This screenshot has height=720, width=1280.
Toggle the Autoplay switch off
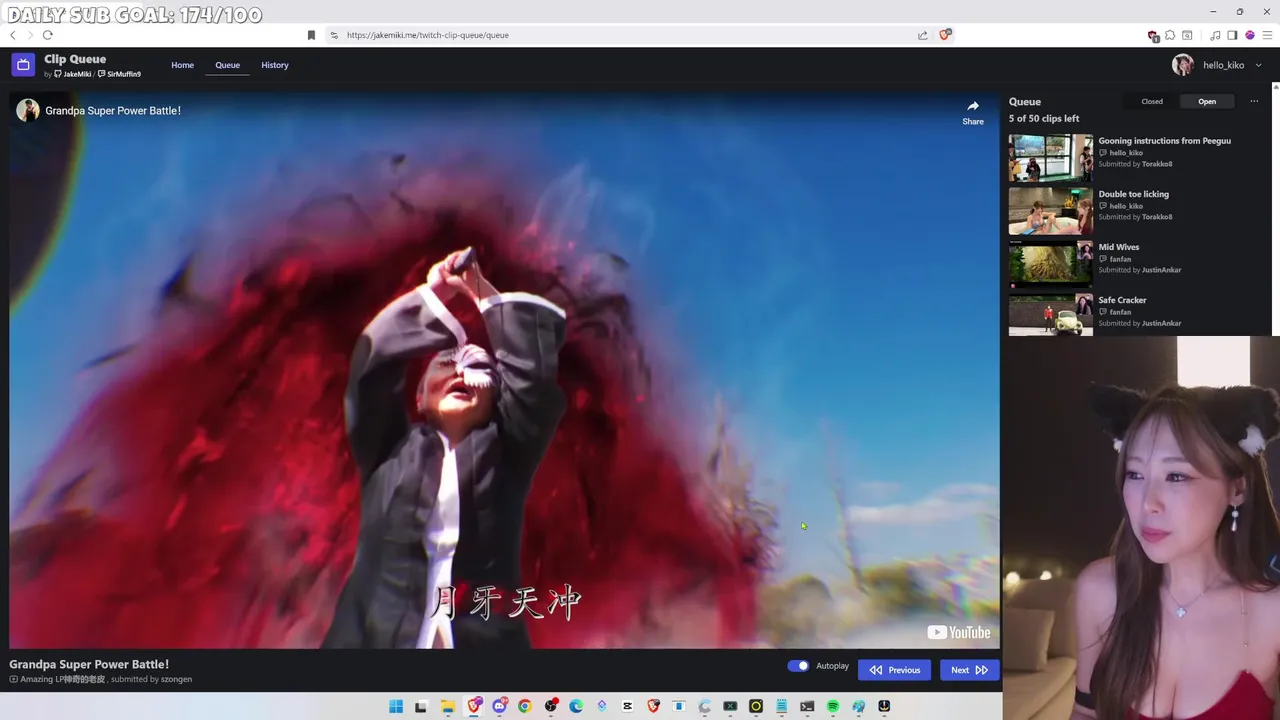pyautogui.click(x=798, y=666)
